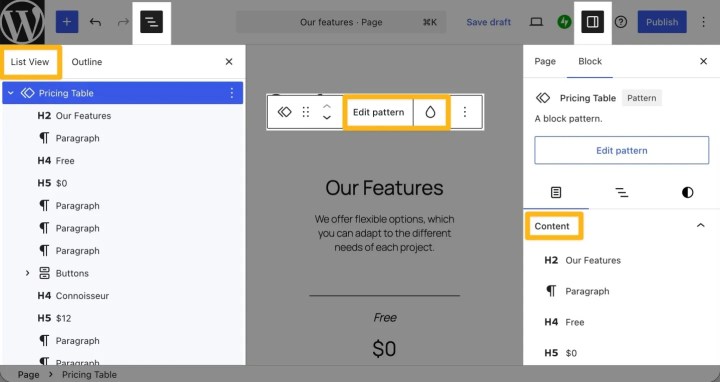Close the settings sidebar
Viewport: 720px width, 382px height.
(703, 61)
